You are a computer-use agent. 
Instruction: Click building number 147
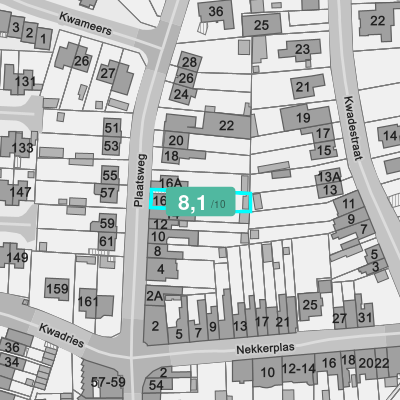pyautogui.click(x=20, y=192)
